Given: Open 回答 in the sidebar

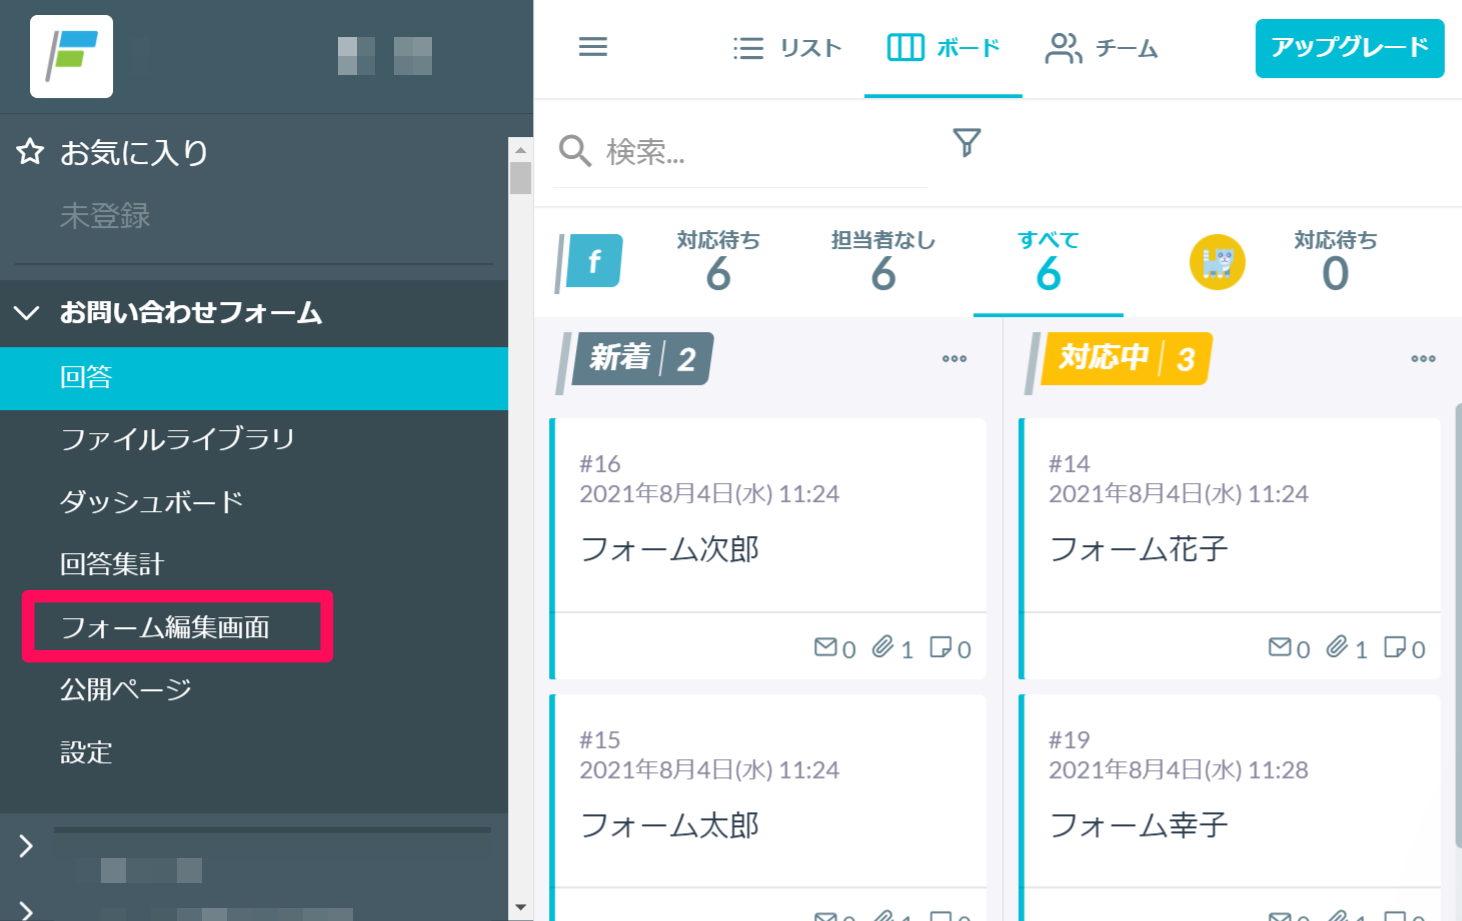Looking at the screenshot, I should click(254, 378).
